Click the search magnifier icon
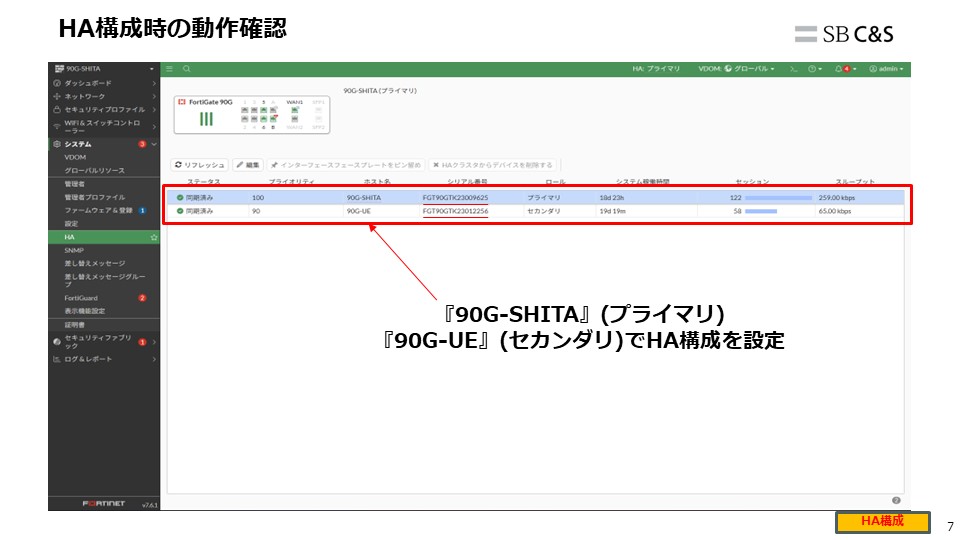This screenshot has width=960, height=540. click(x=187, y=69)
